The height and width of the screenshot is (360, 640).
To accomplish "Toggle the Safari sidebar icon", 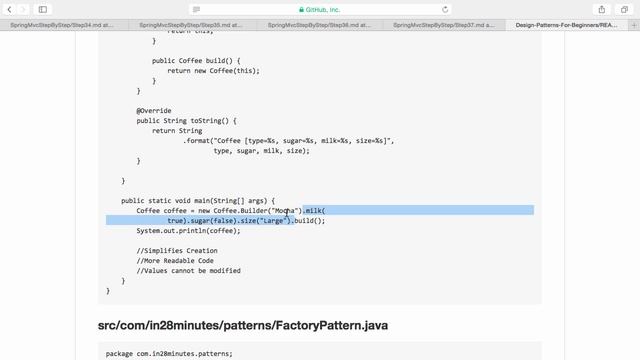I will tap(42, 9).
